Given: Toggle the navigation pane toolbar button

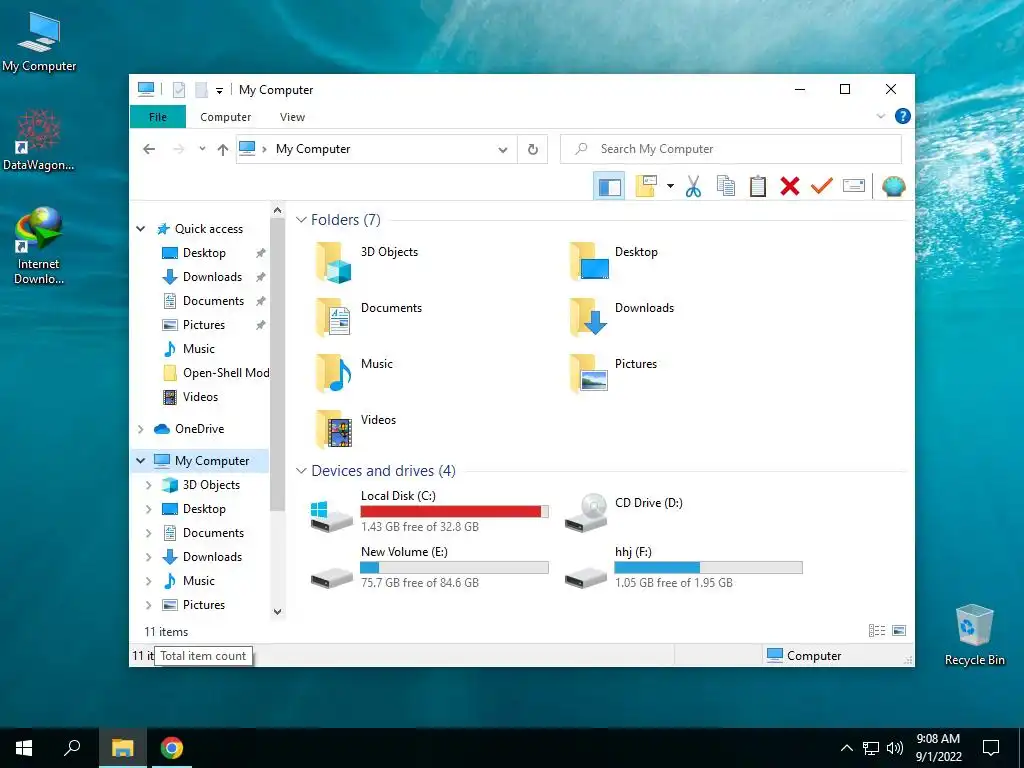Looking at the screenshot, I should pos(609,187).
